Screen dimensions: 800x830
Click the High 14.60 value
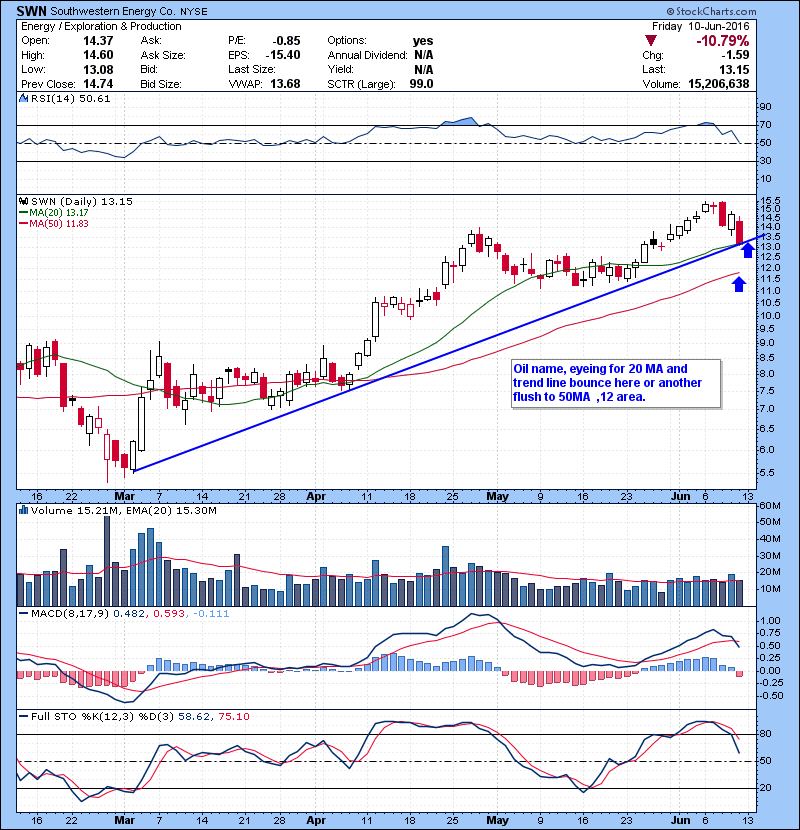coord(98,55)
